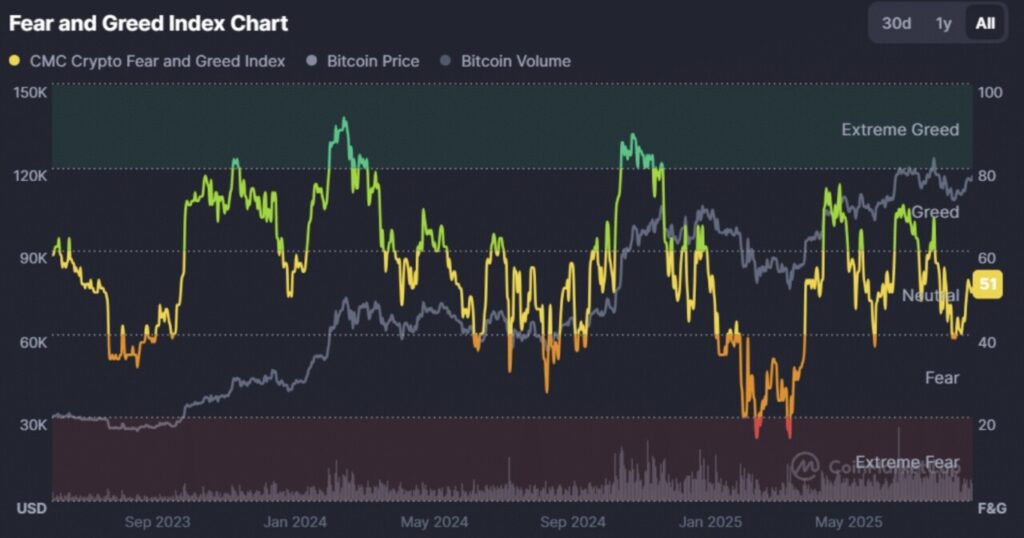Click the Sep 2023 x-axis label
Image resolution: width=1024 pixels, height=538 pixels.
coord(157,521)
